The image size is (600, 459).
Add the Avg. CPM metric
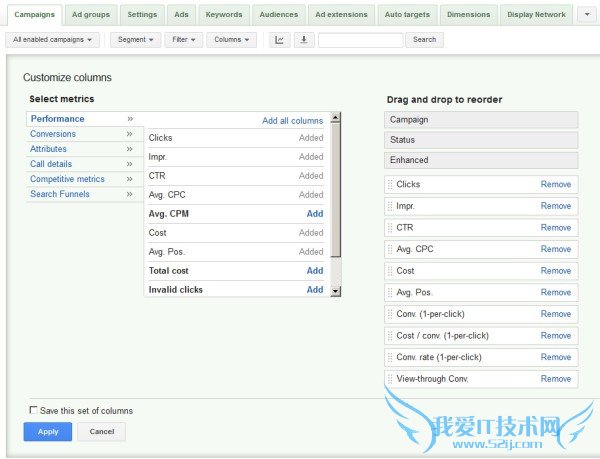pos(314,214)
